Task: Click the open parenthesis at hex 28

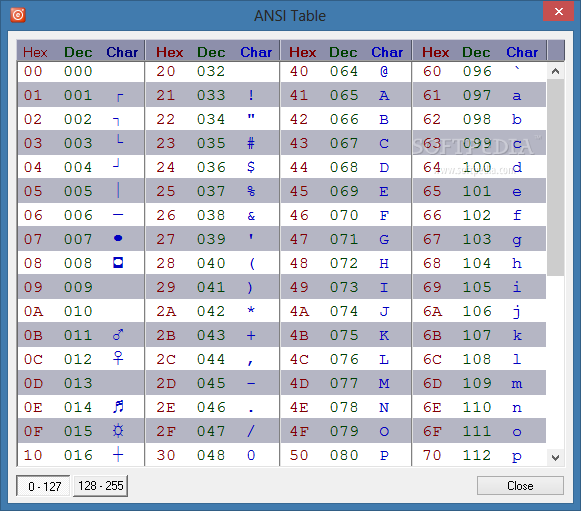Action: 252,263
